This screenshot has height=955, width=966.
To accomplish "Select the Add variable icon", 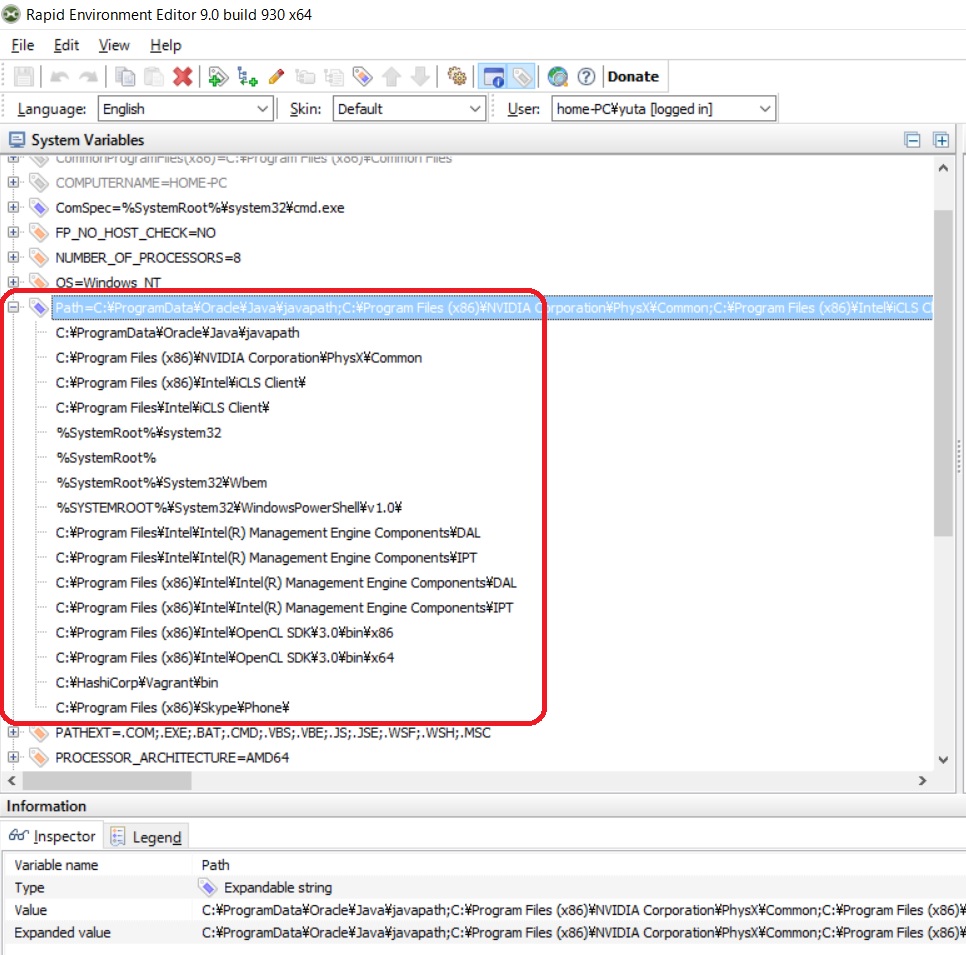I will point(217,77).
